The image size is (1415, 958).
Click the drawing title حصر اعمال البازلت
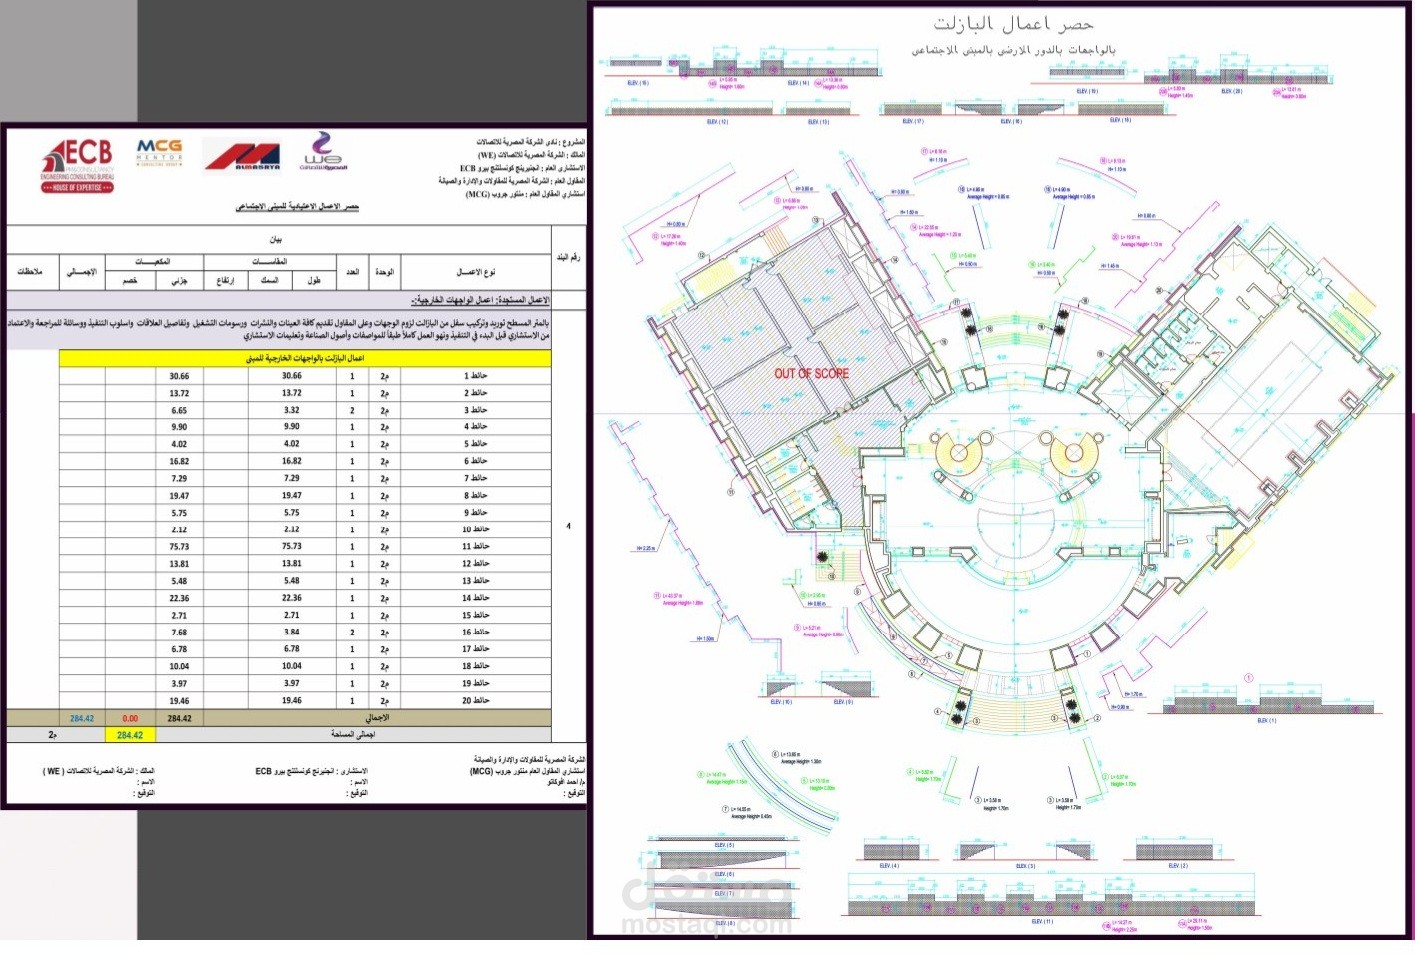coord(1013,23)
